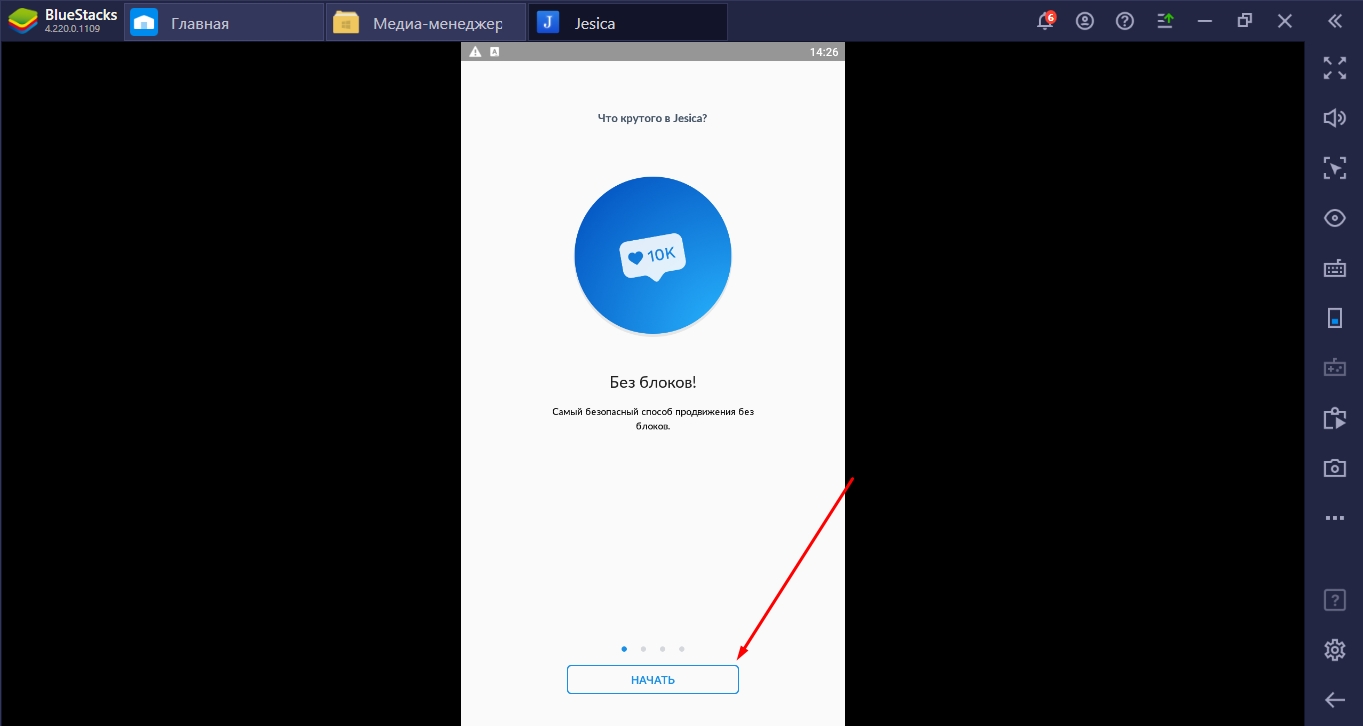Click the Что крутого в Jesica? text
This screenshot has height=726, width=1363.
(653, 118)
